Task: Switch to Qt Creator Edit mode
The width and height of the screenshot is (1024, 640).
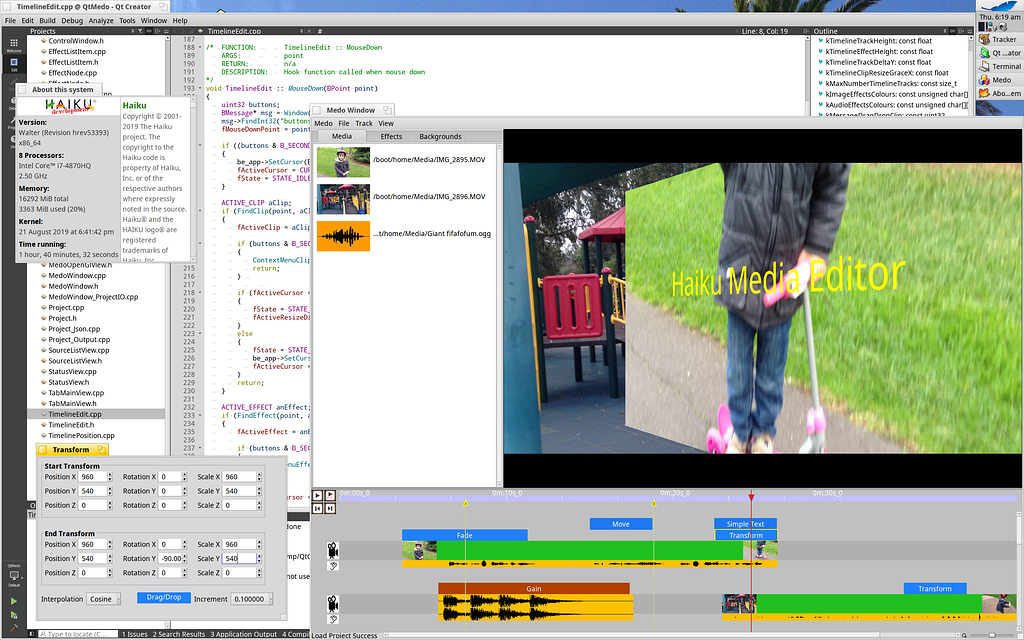Action: [x=14, y=64]
